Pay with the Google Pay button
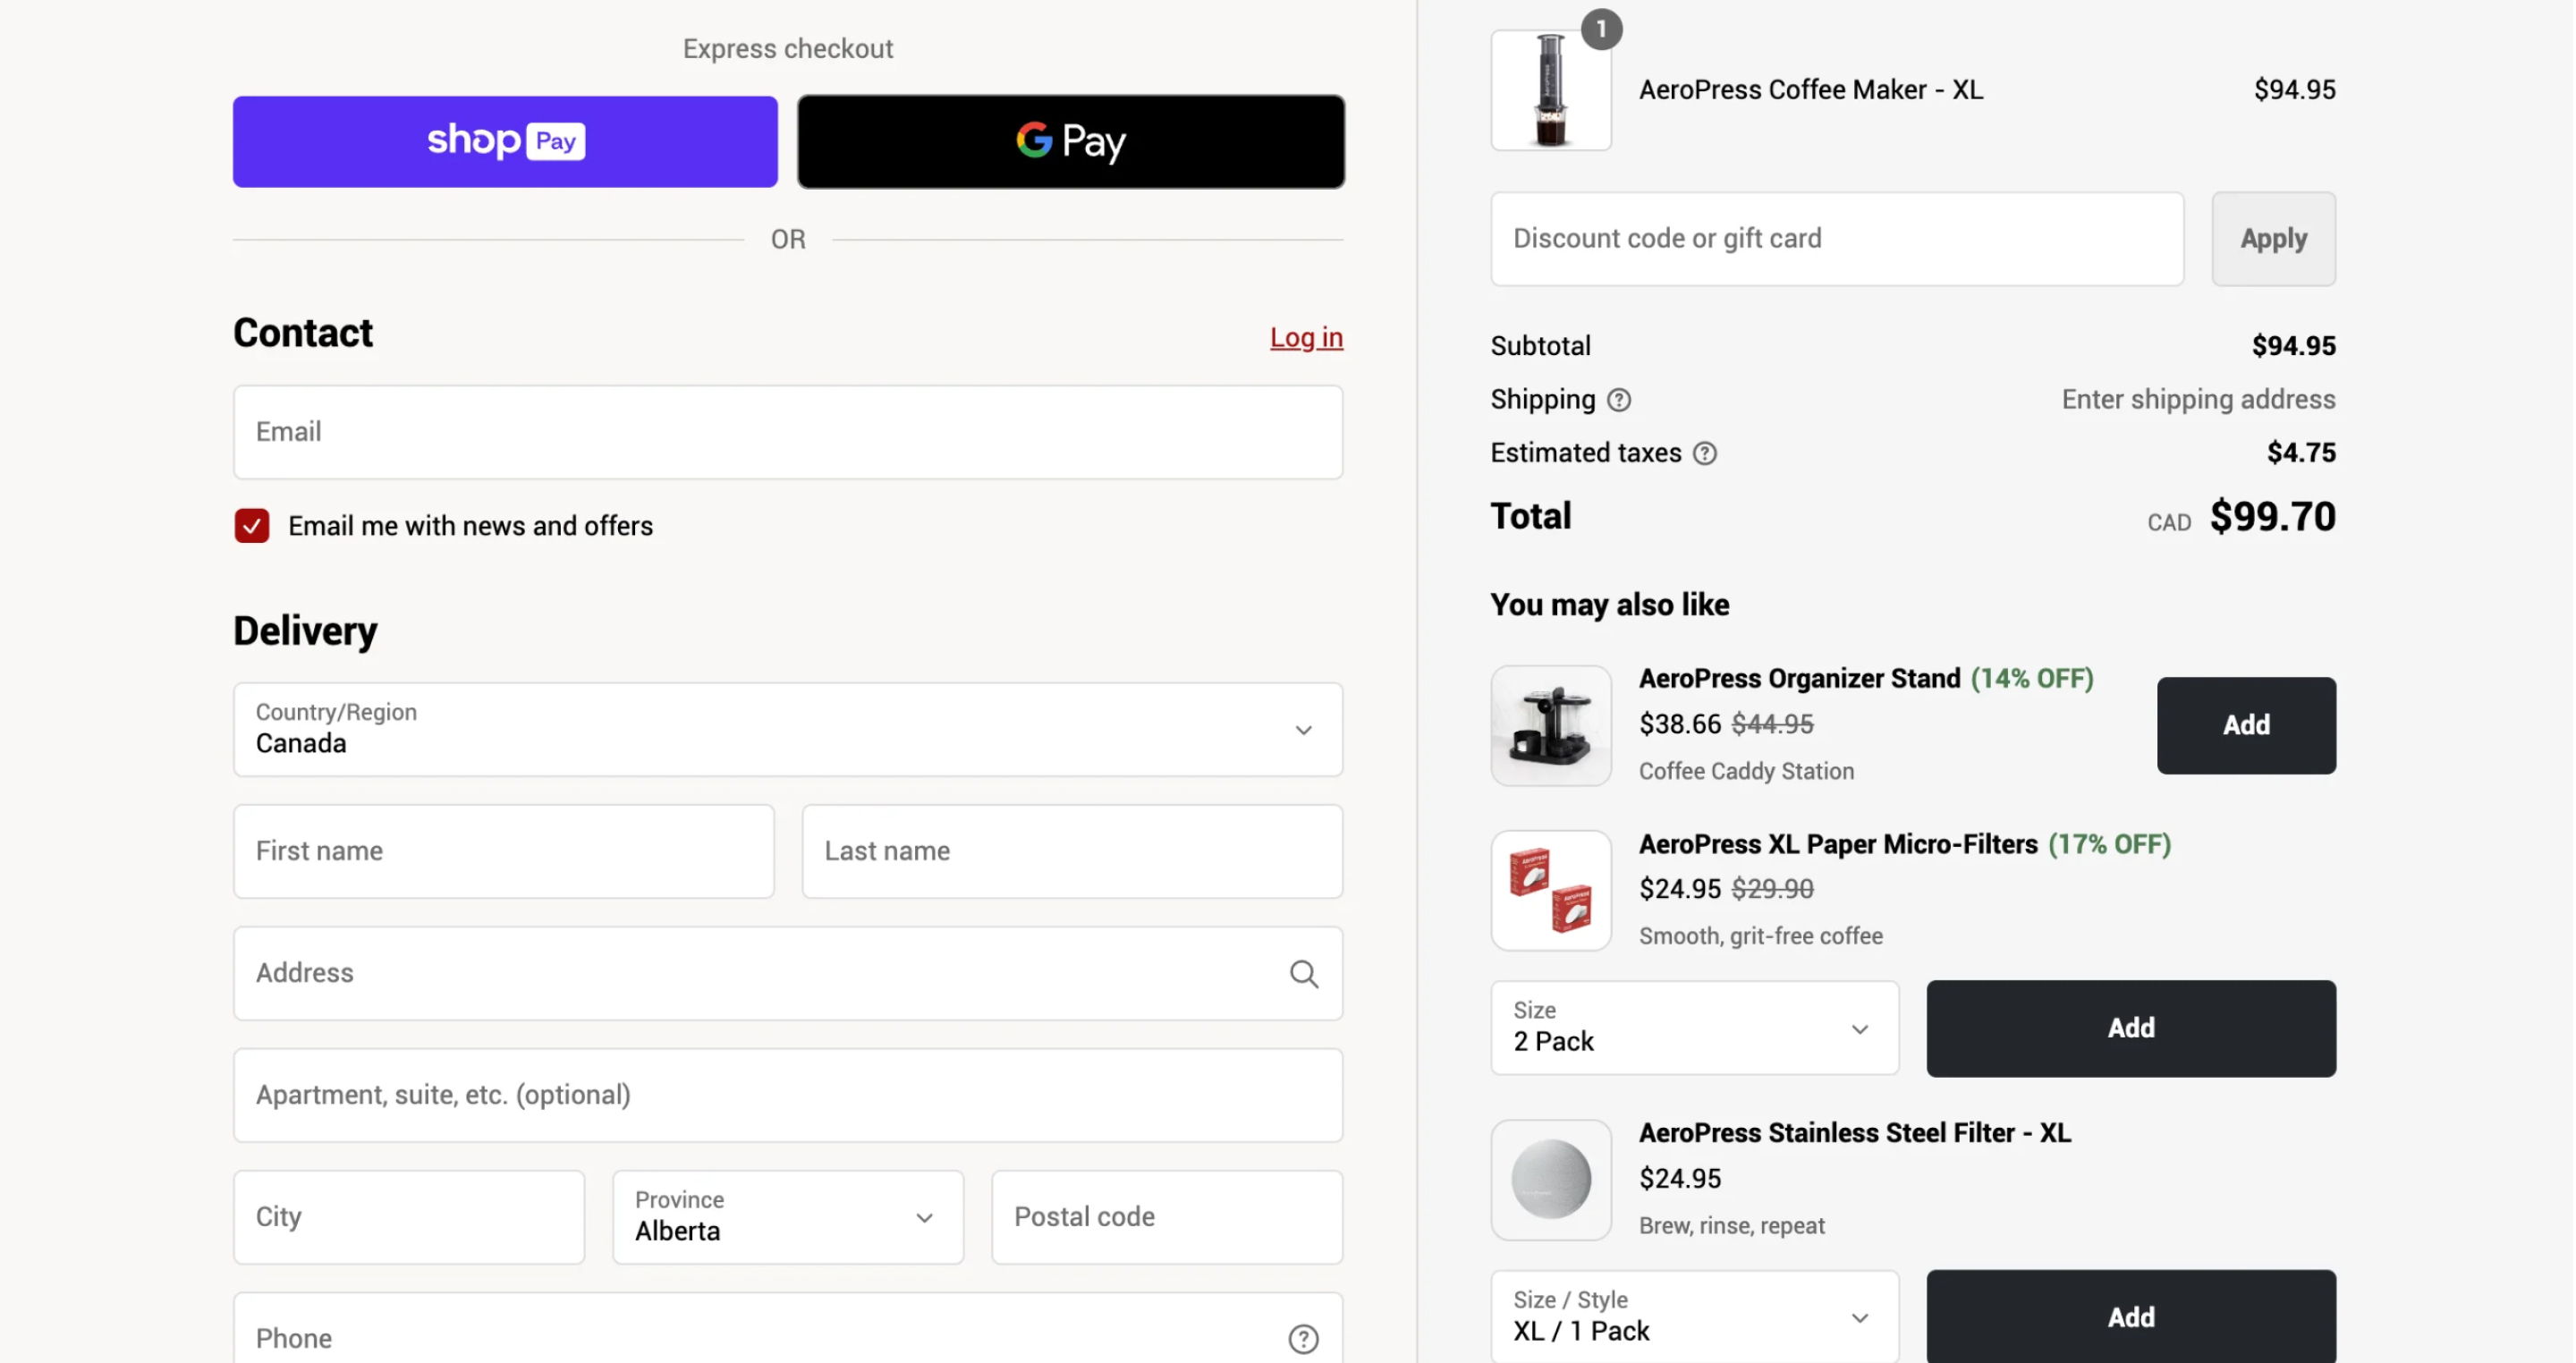Viewport: 2576px width, 1363px height. coord(1071,142)
